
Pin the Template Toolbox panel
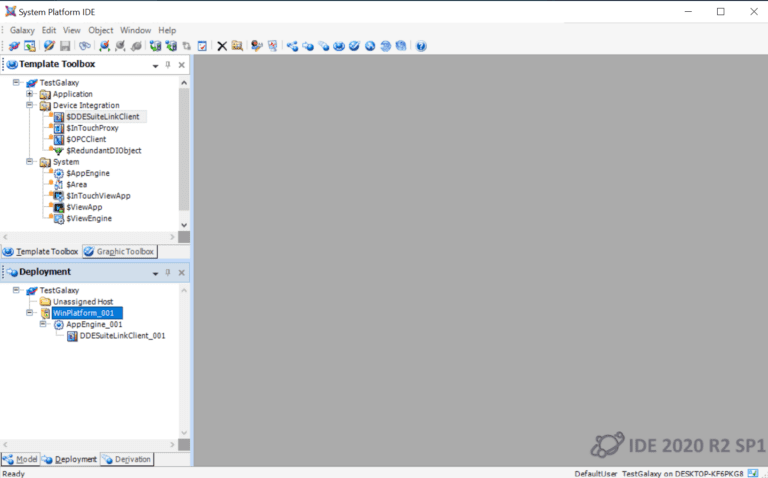tap(168, 65)
